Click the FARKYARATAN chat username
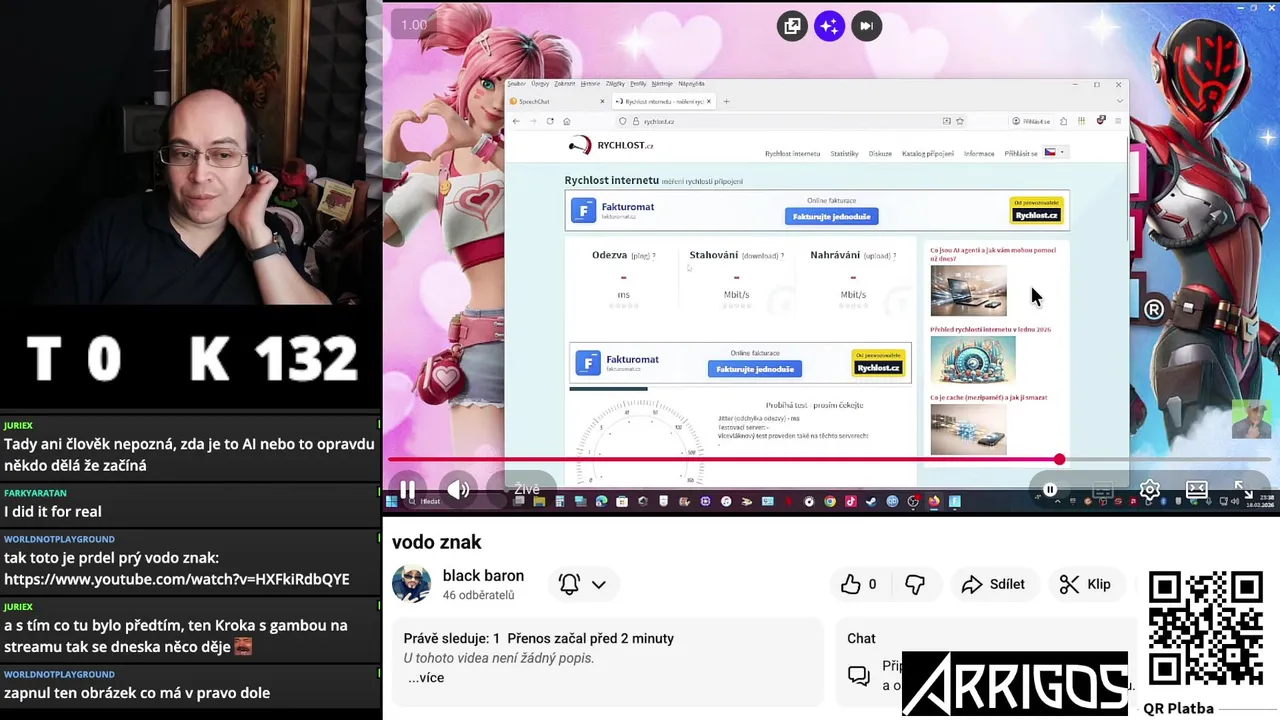The width and height of the screenshot is (1280, 720). [x=35, y=493]
